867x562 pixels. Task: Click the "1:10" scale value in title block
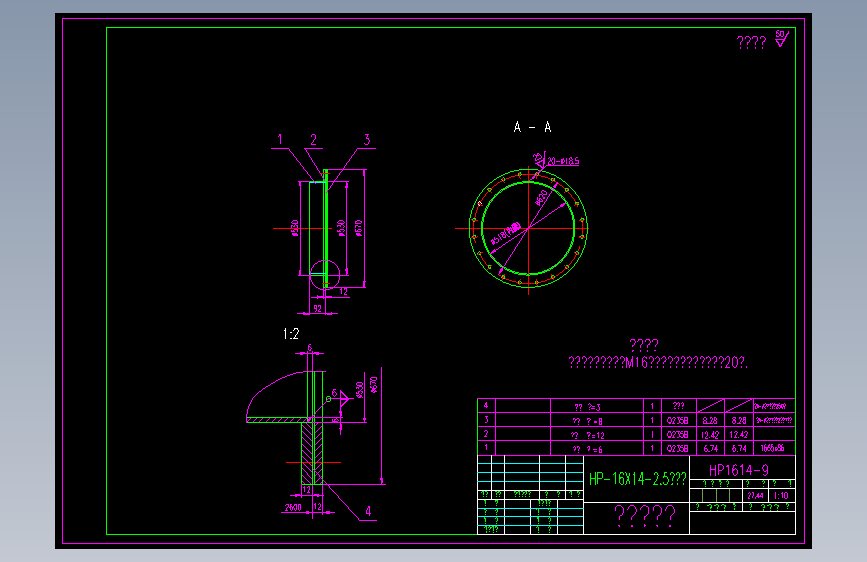[x=781, y=496]
